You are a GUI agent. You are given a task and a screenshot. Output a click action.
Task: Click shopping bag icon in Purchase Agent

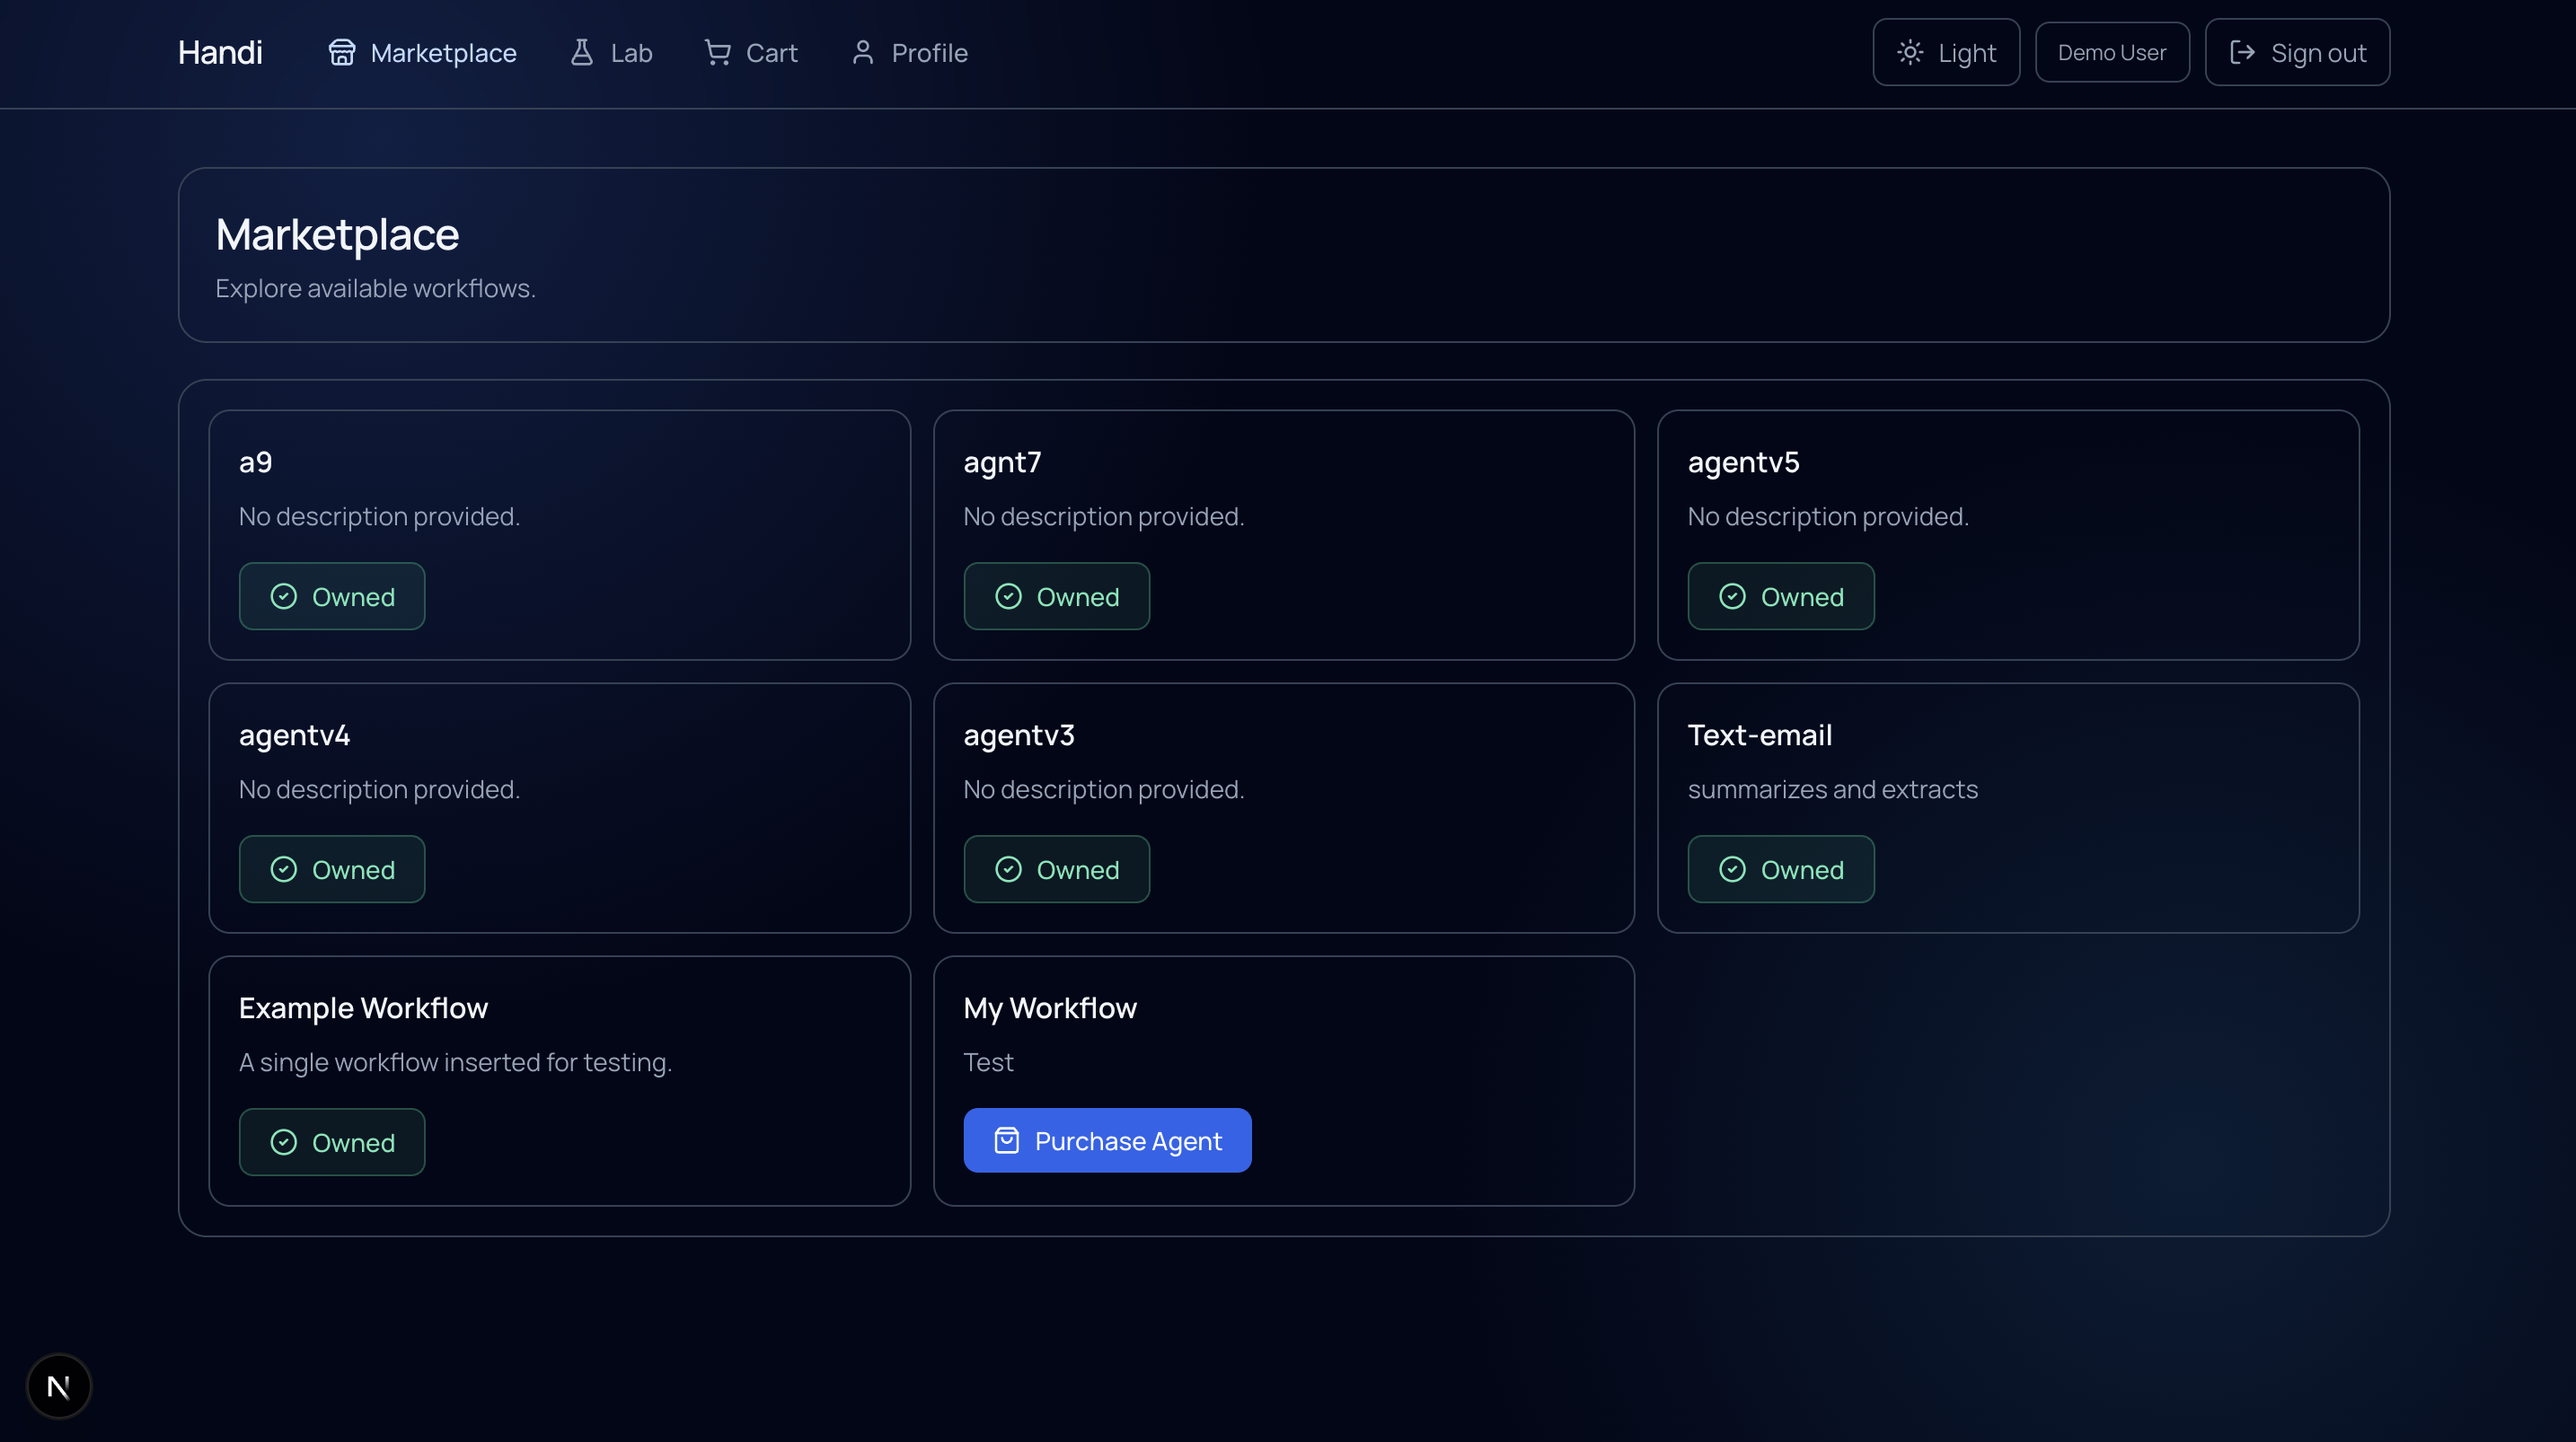[x=1006, y=1141]
